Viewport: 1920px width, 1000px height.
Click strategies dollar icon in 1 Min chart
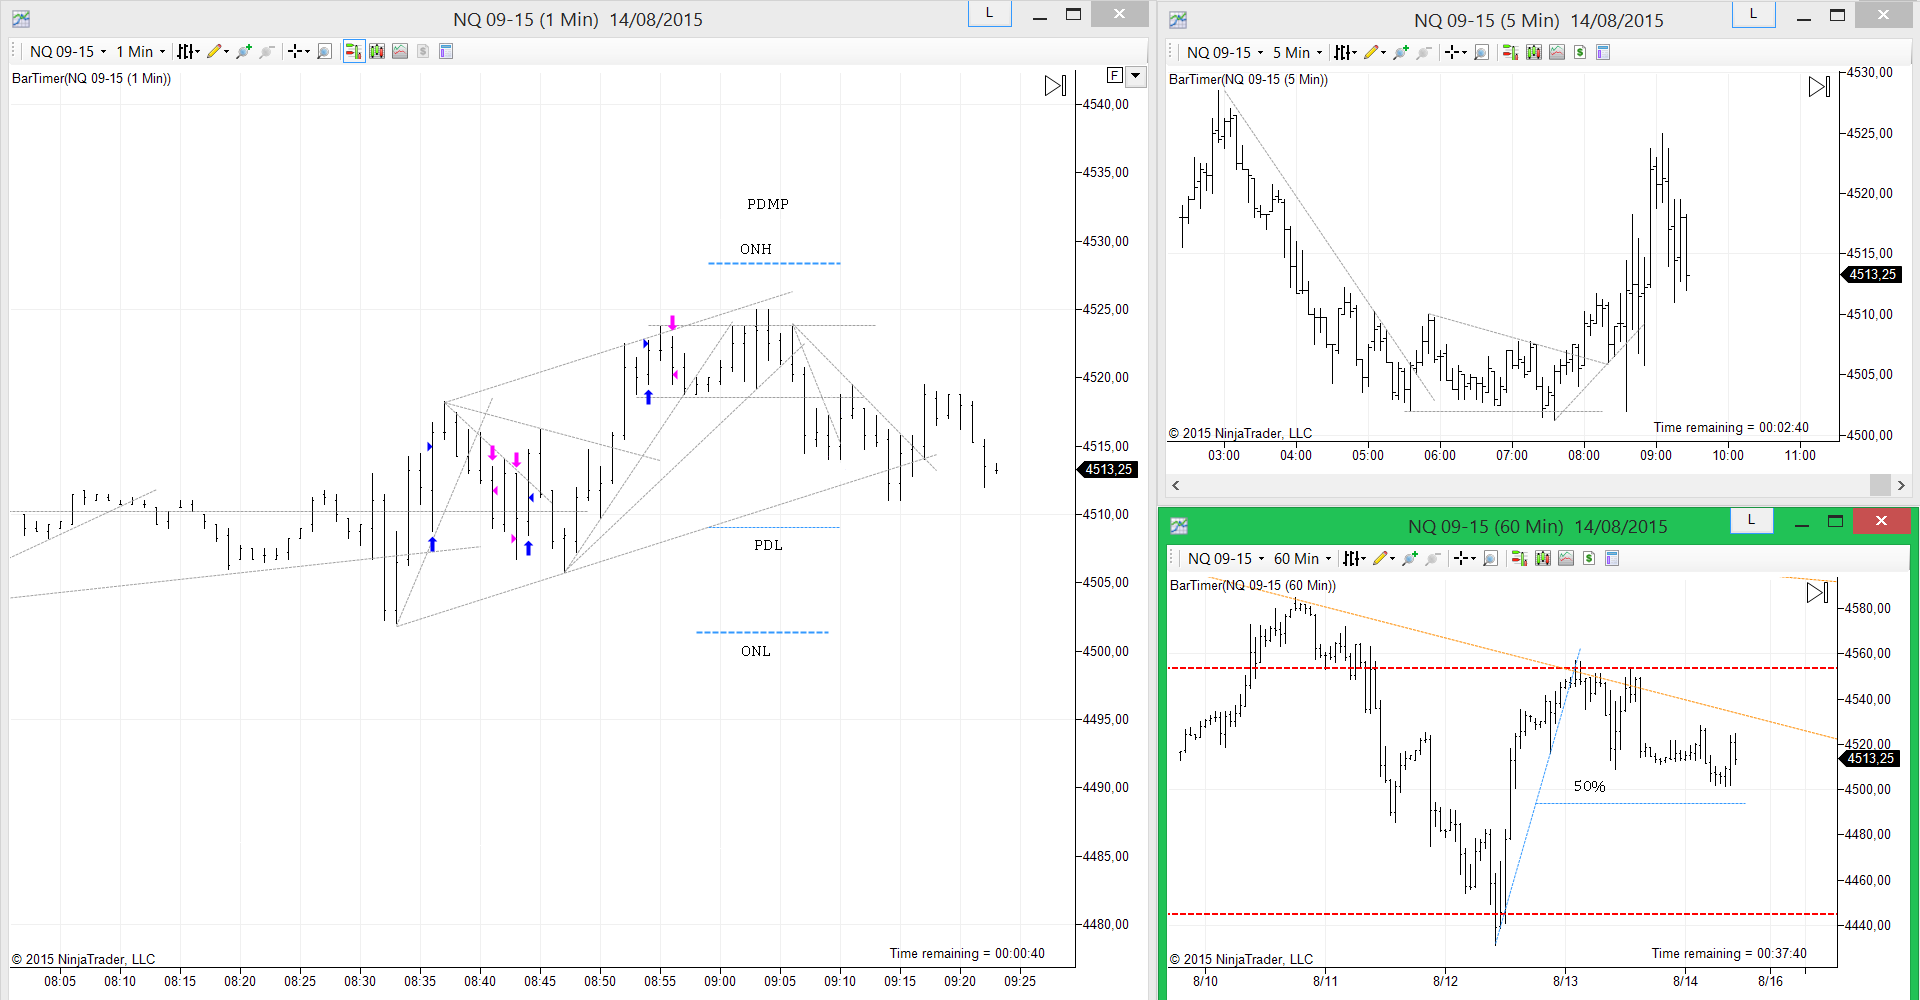click(423, 52)
